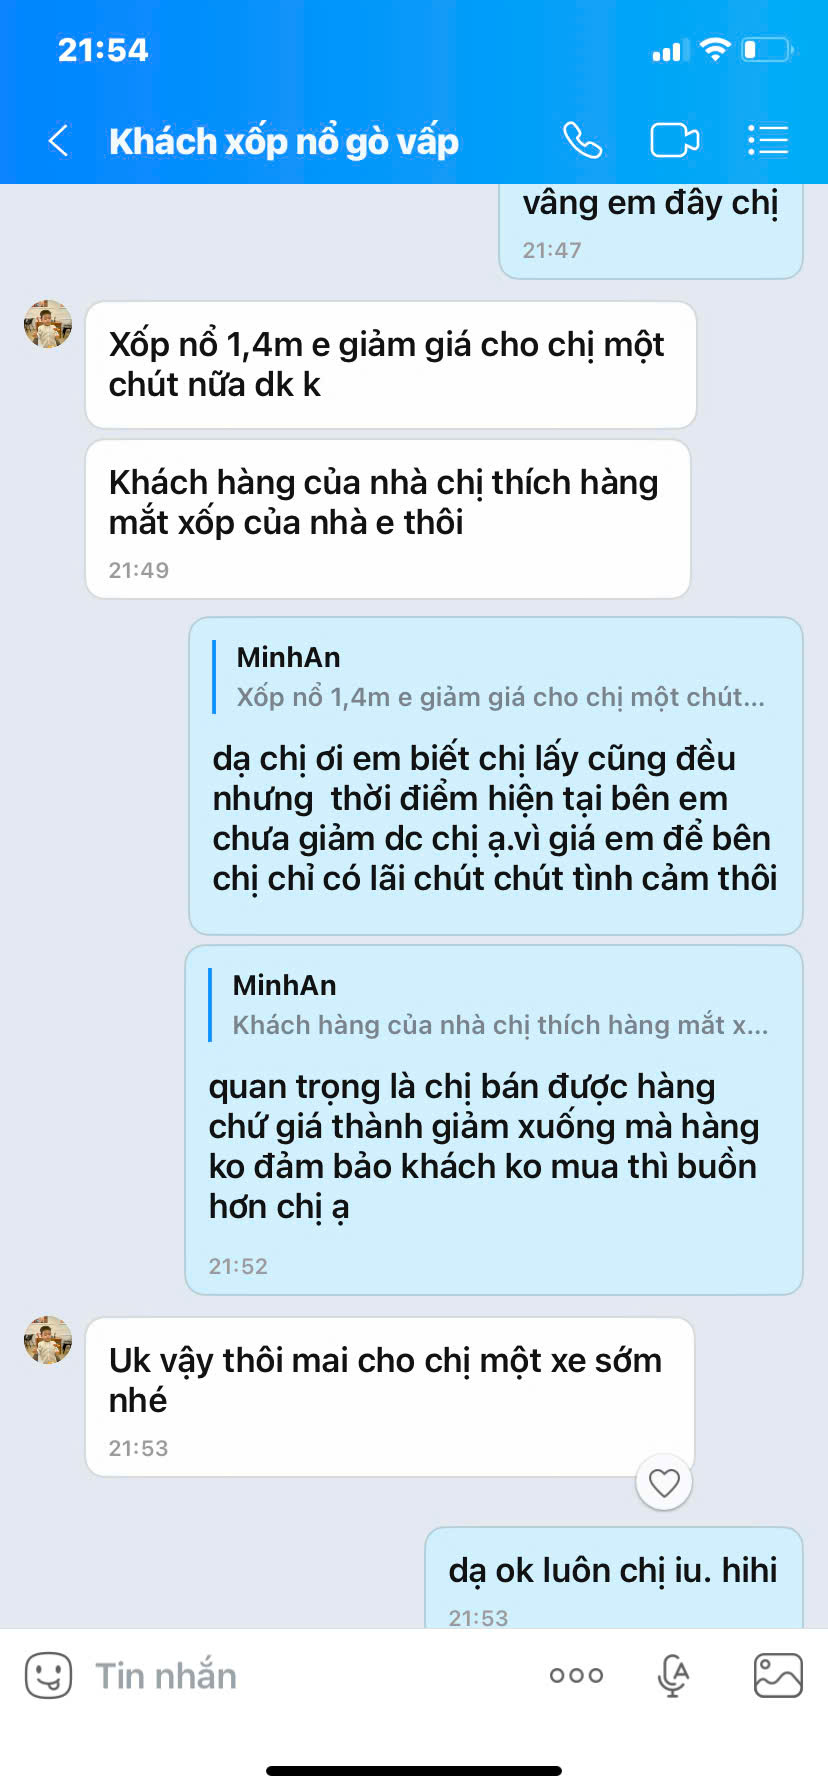Tap MinhAn avatar beside 21:49 message
The width and height of the screenshot is (828, 1792).
coord(48,324)
